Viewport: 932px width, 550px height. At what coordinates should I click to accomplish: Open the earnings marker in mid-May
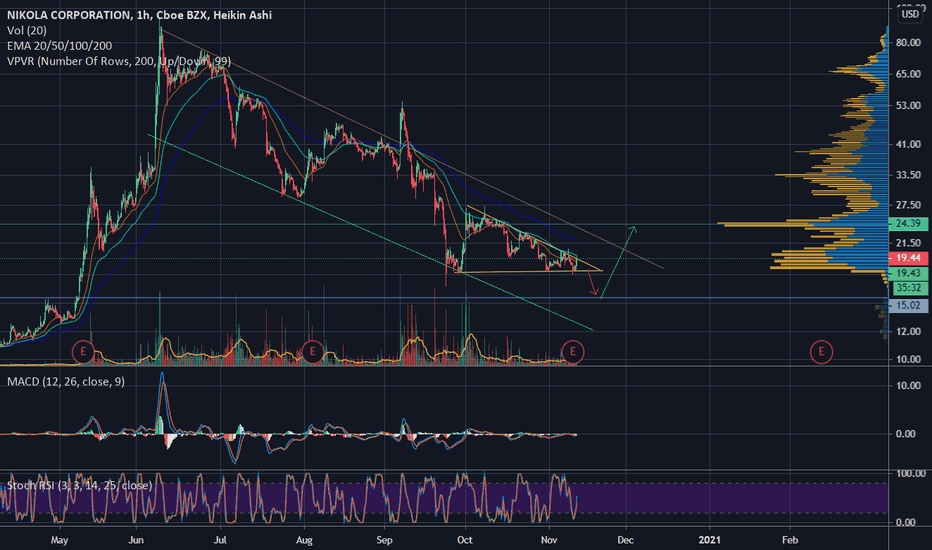[83, 351]
